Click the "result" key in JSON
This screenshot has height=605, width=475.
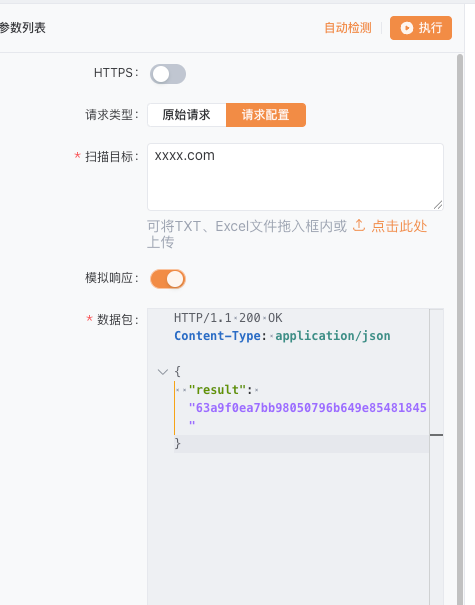pyautogui.click(x=216, y=390)
